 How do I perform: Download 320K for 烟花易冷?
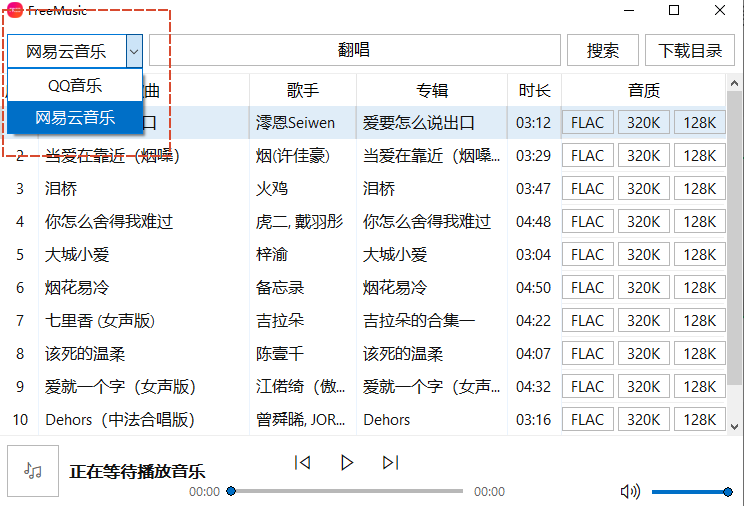pos(643,288)
